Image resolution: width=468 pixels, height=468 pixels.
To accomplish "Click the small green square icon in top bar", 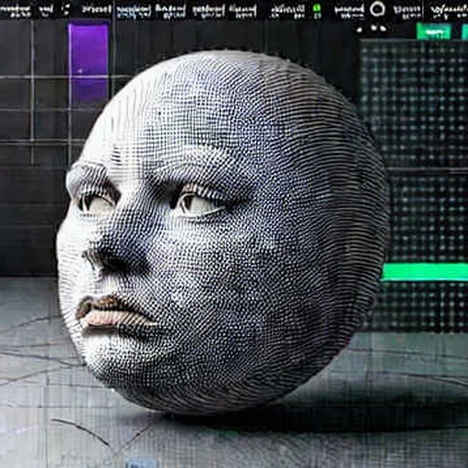I will (x=317, y=8).
